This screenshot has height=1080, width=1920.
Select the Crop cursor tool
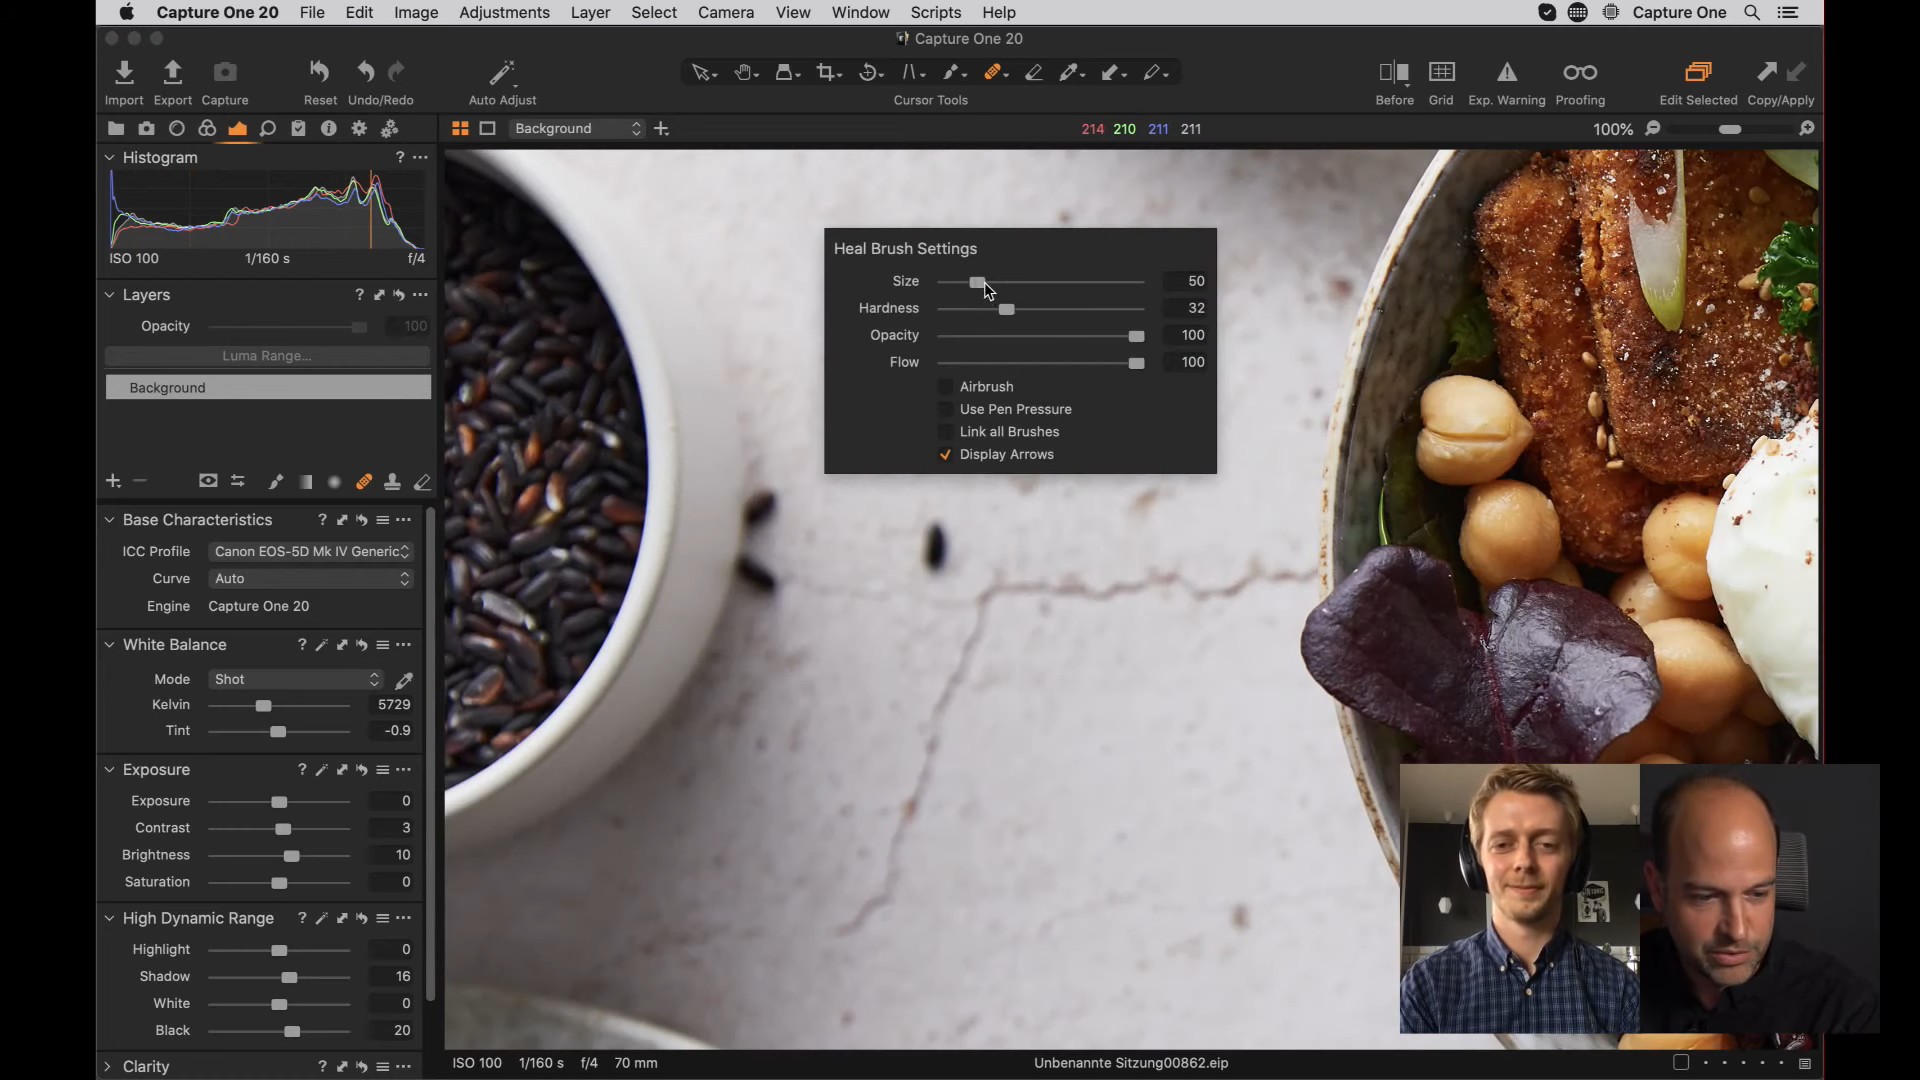[826, 72]
